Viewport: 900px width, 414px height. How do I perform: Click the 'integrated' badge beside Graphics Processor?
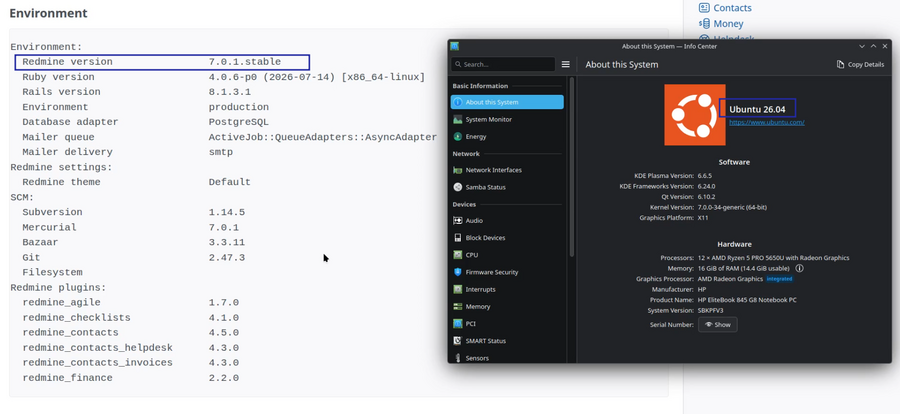pos(779,279)
